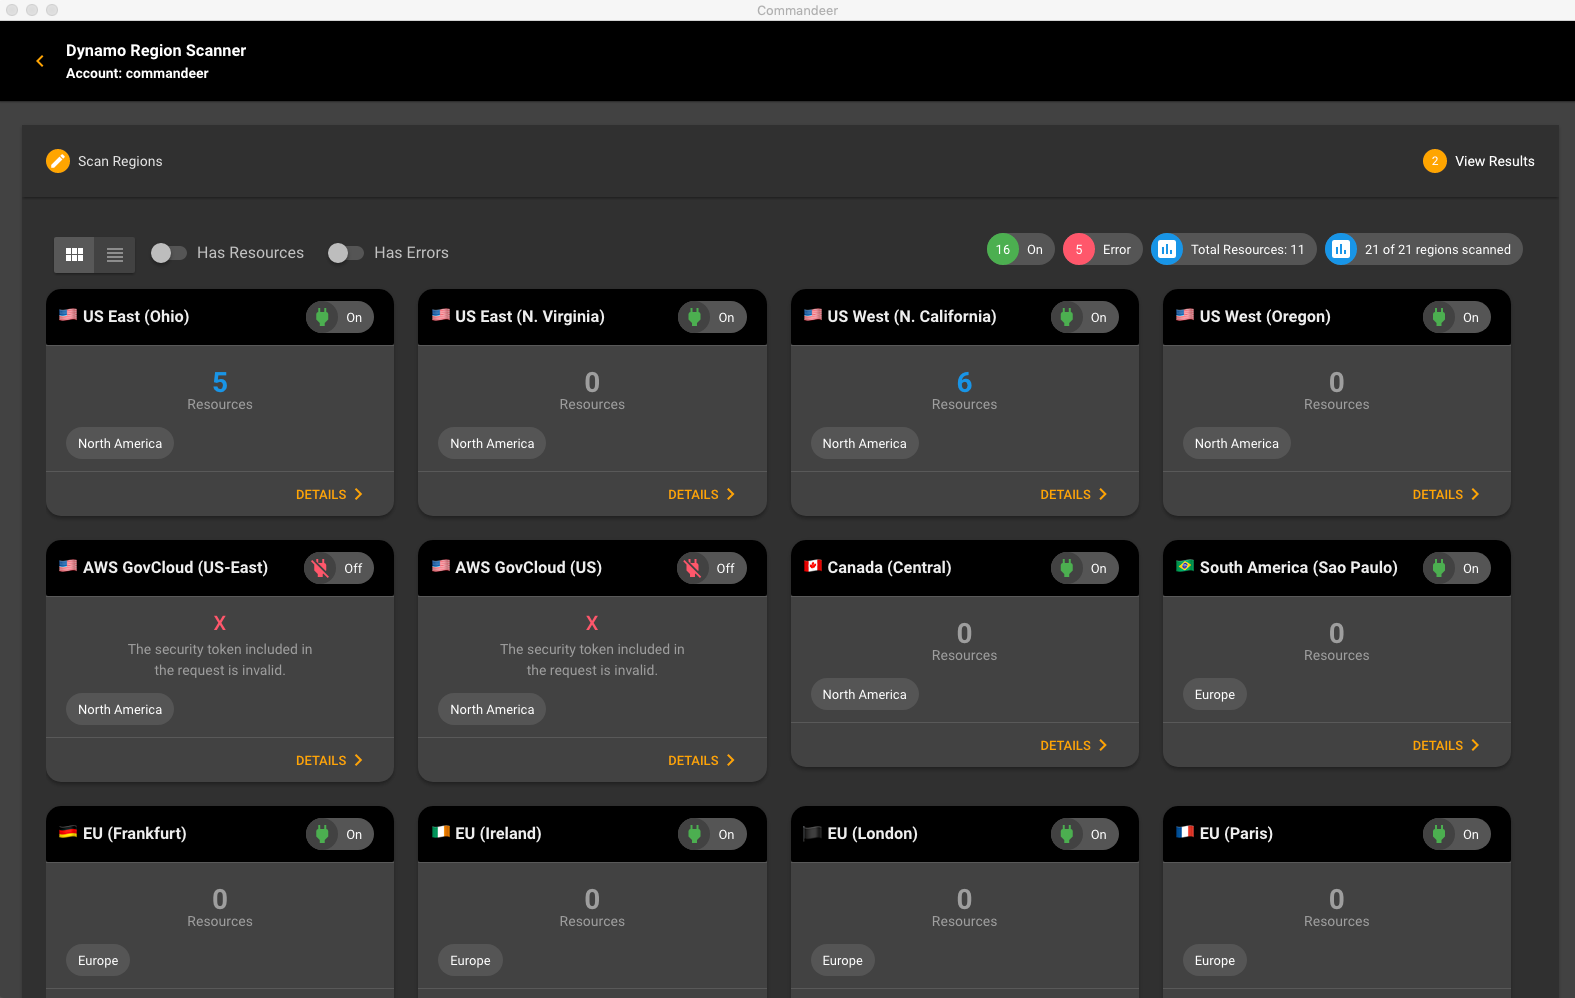
Task: Toggle EU (Paris) On switch
Action: click(x=1457, y=834)
